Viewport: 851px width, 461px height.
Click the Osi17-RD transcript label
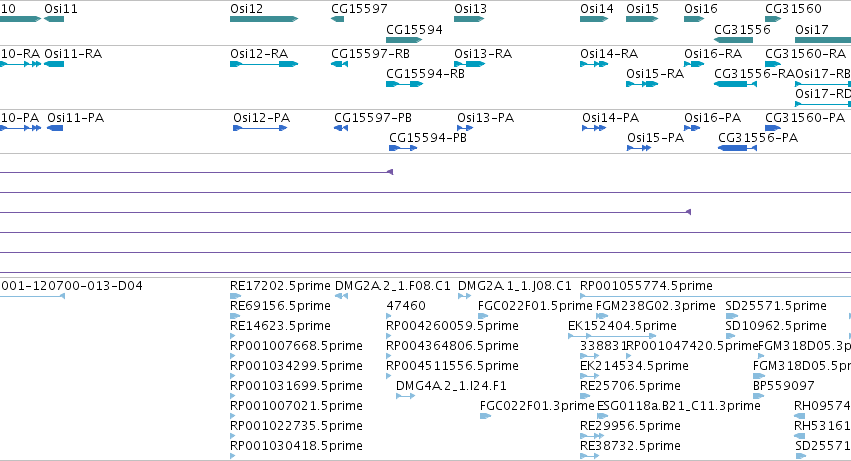pos(823,93)
